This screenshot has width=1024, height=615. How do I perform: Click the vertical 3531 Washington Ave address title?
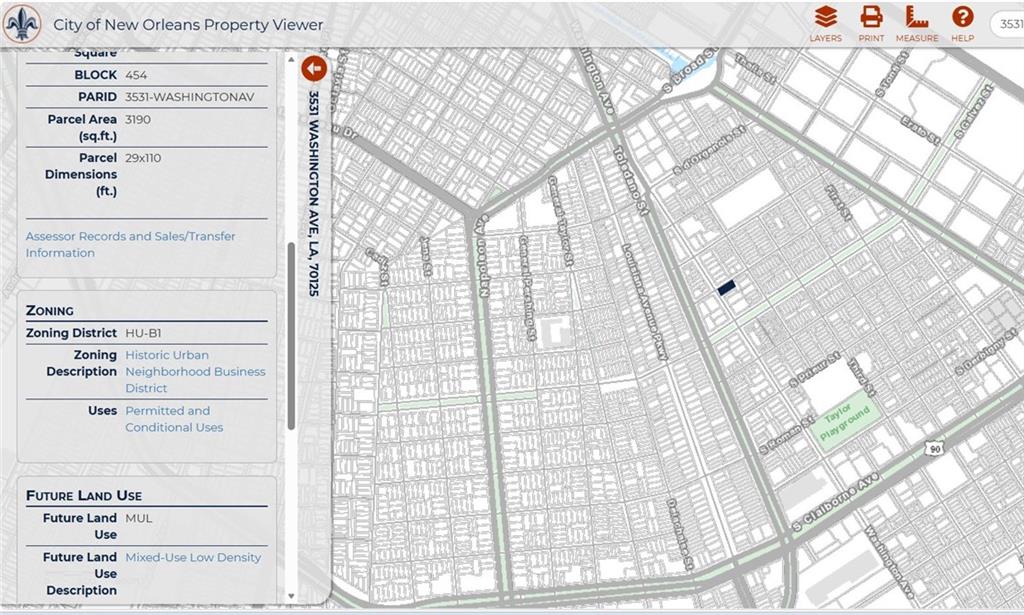(x=314, y=193)
